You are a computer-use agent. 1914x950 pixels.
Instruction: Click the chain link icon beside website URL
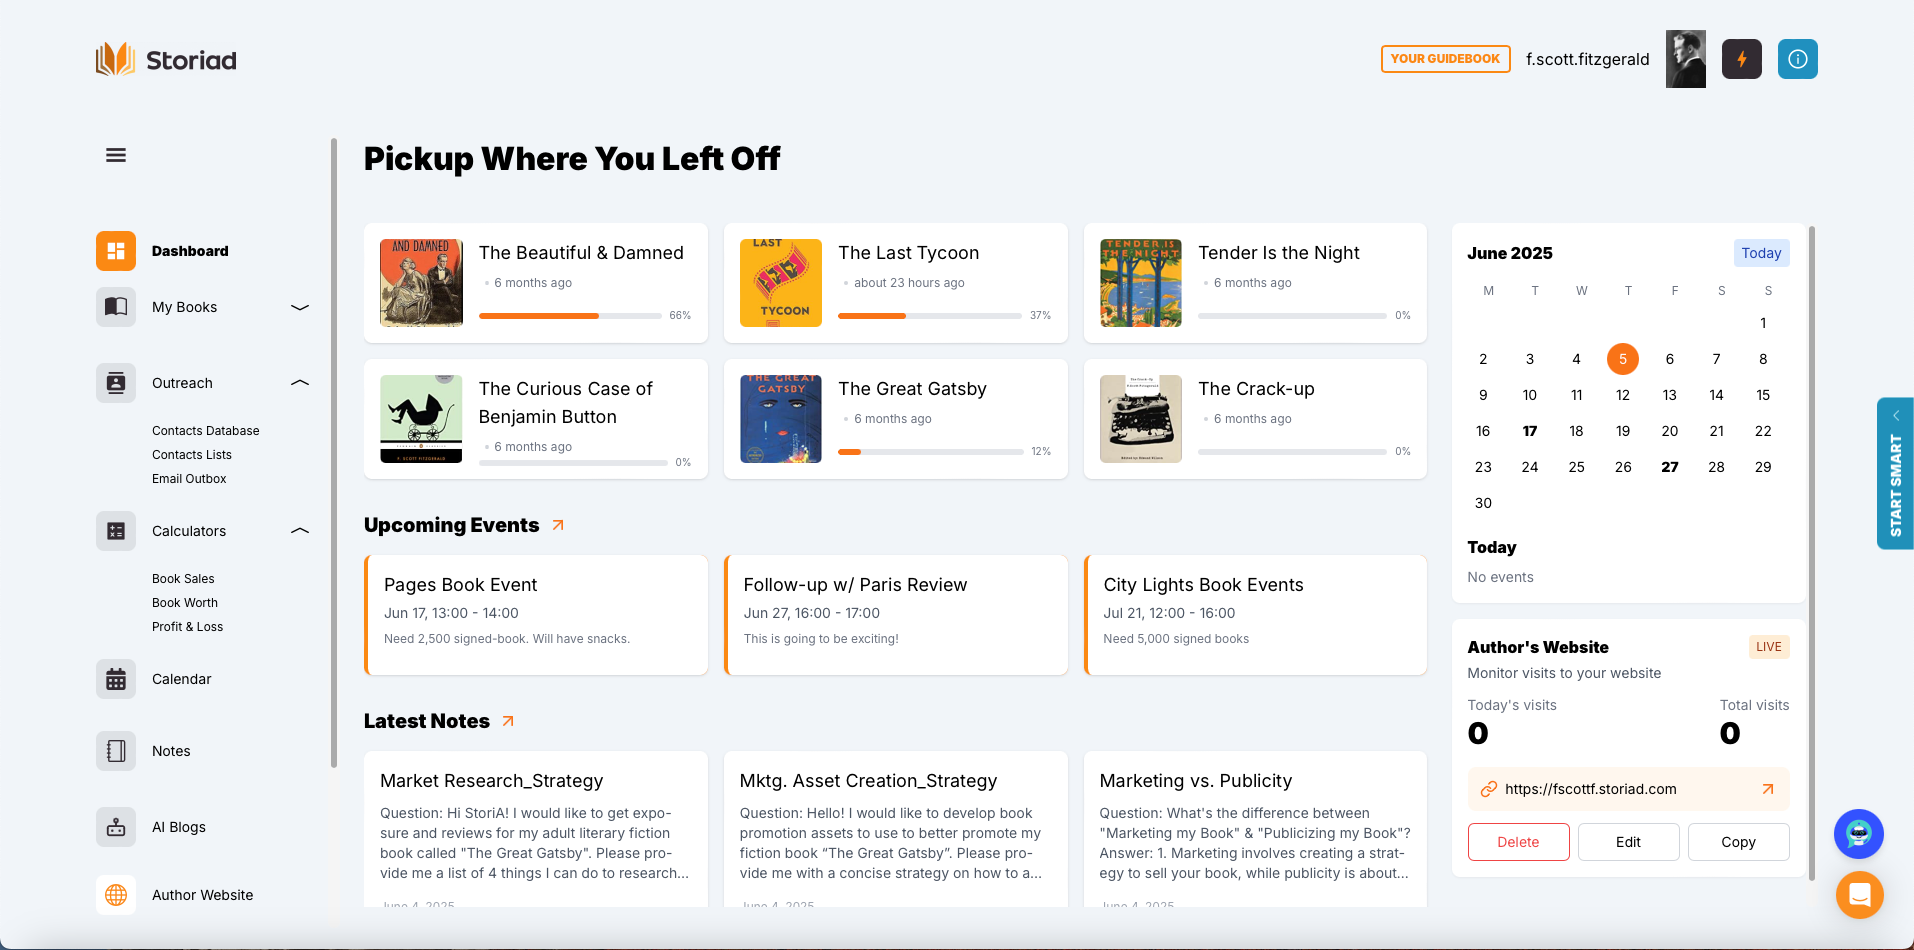click(1489, 789)
